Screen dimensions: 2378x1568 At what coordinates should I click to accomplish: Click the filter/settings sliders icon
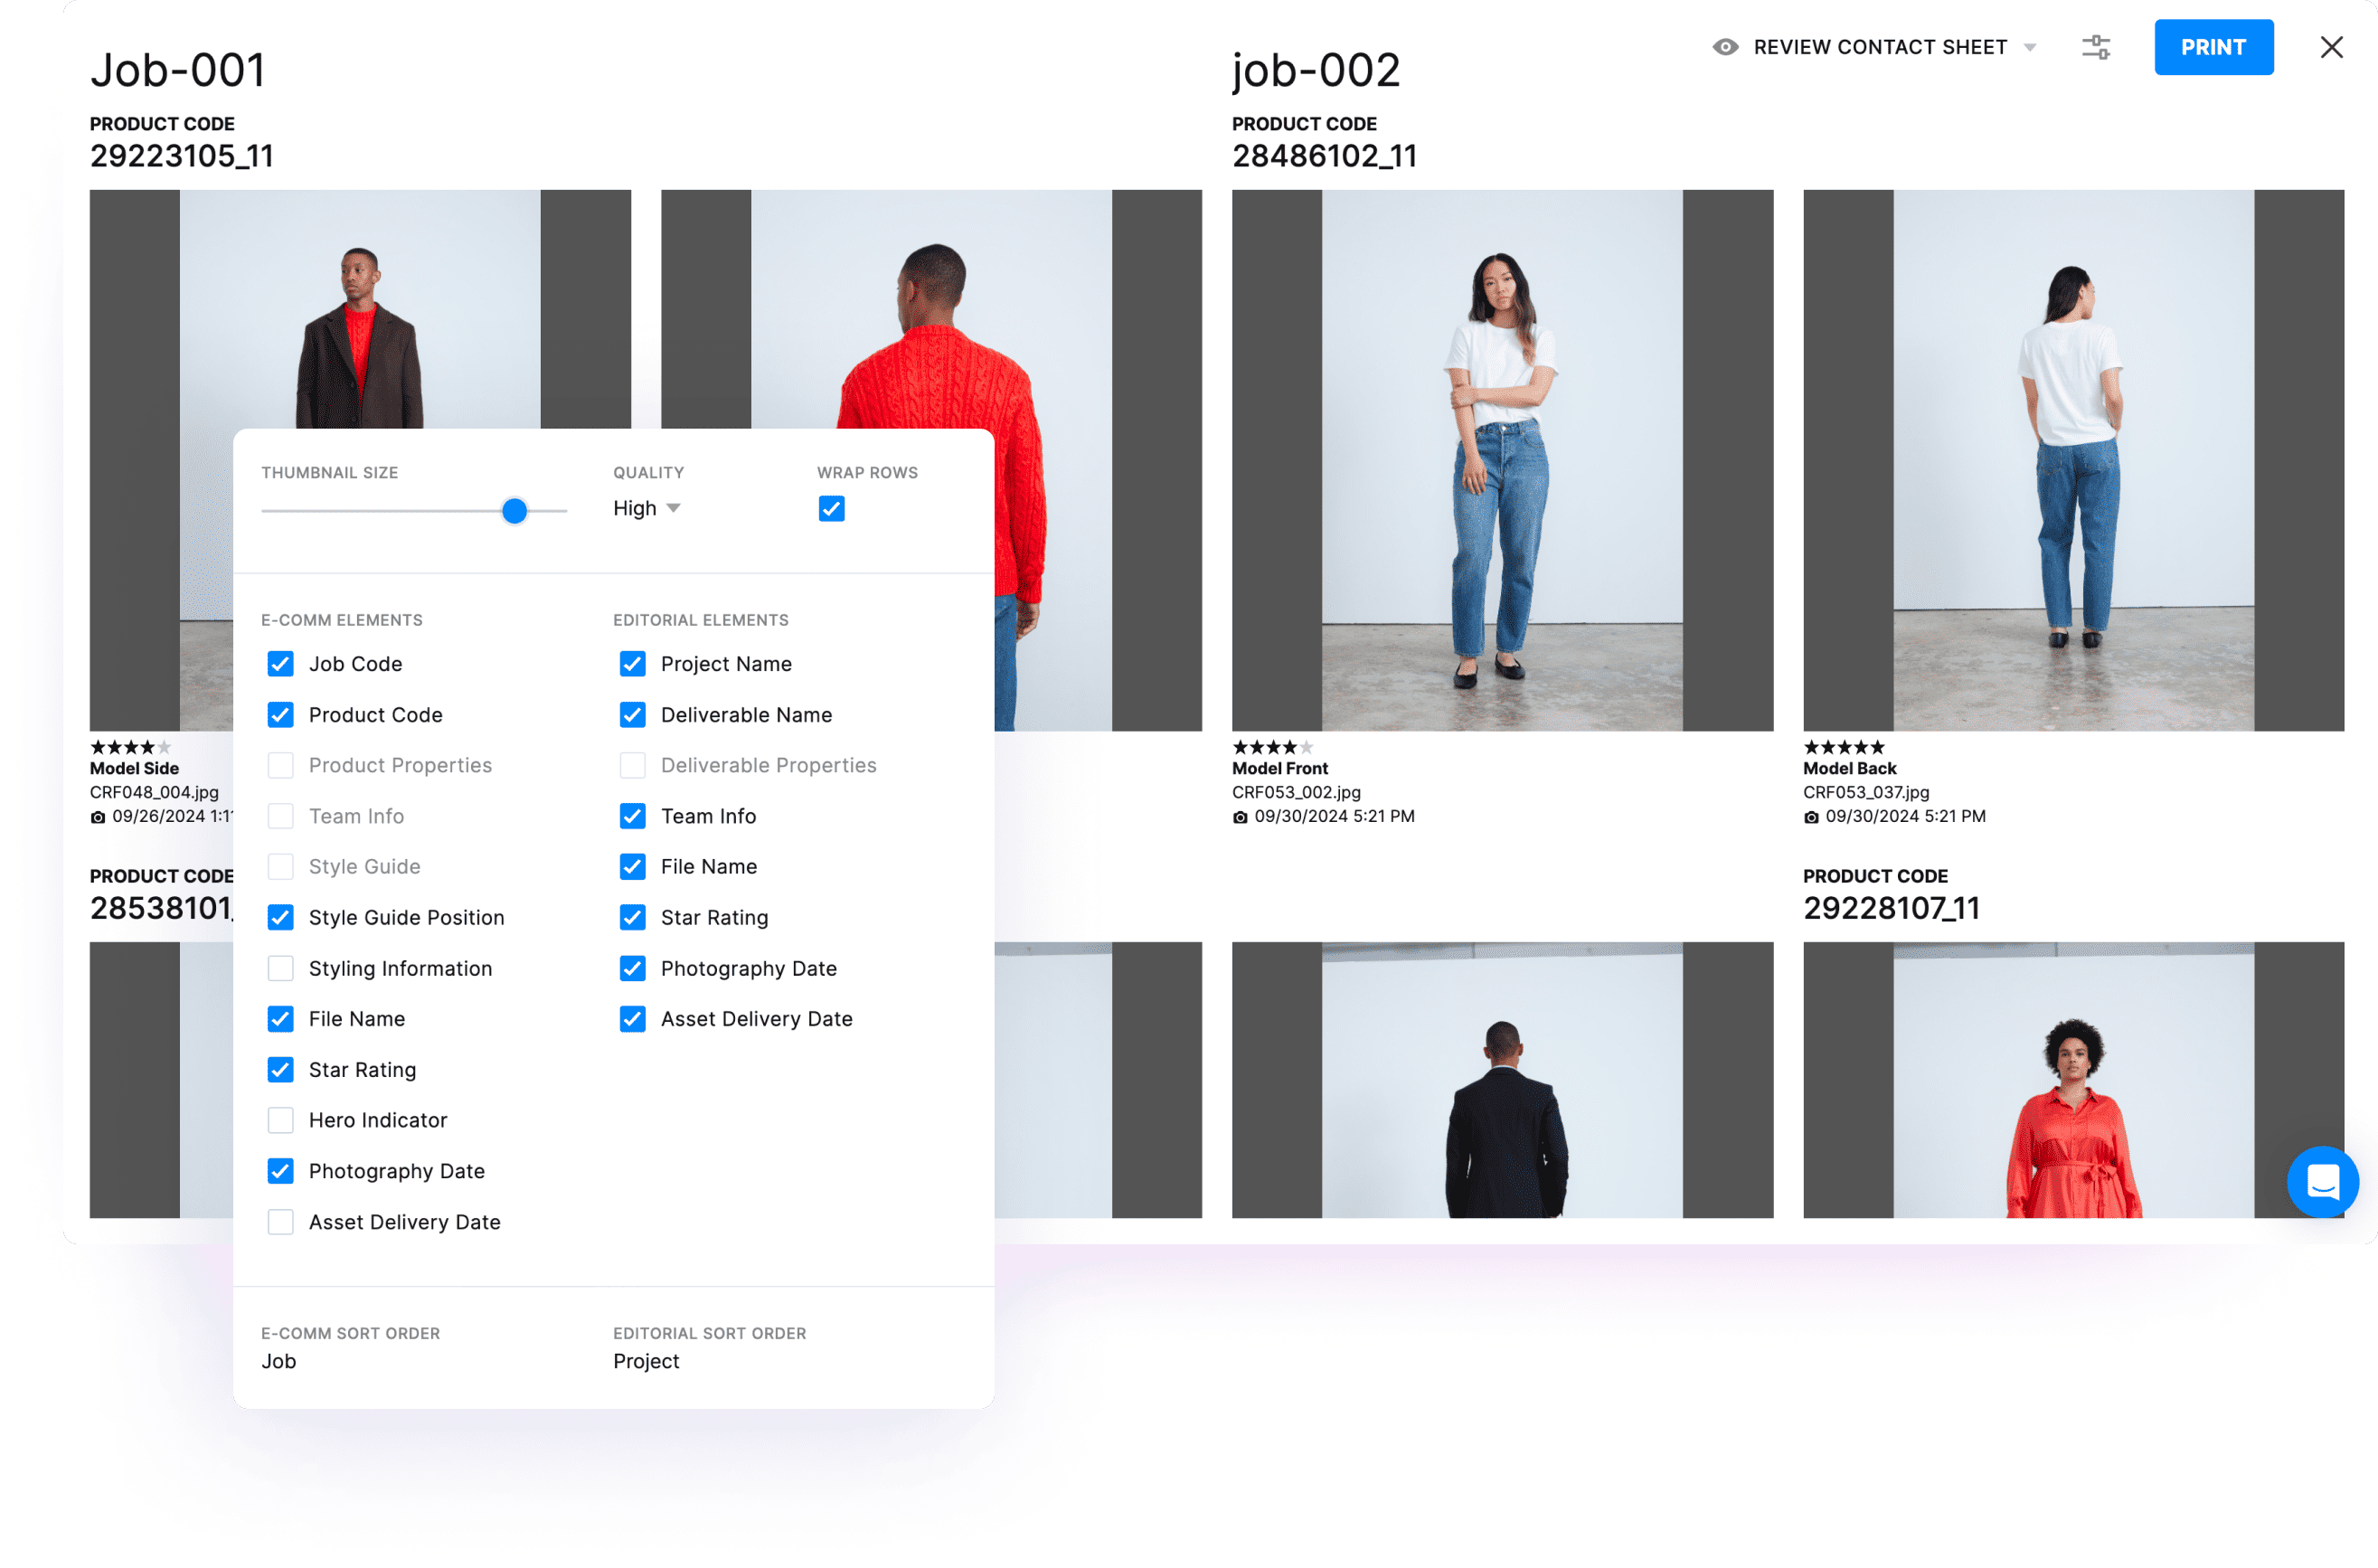point(2094,49)
